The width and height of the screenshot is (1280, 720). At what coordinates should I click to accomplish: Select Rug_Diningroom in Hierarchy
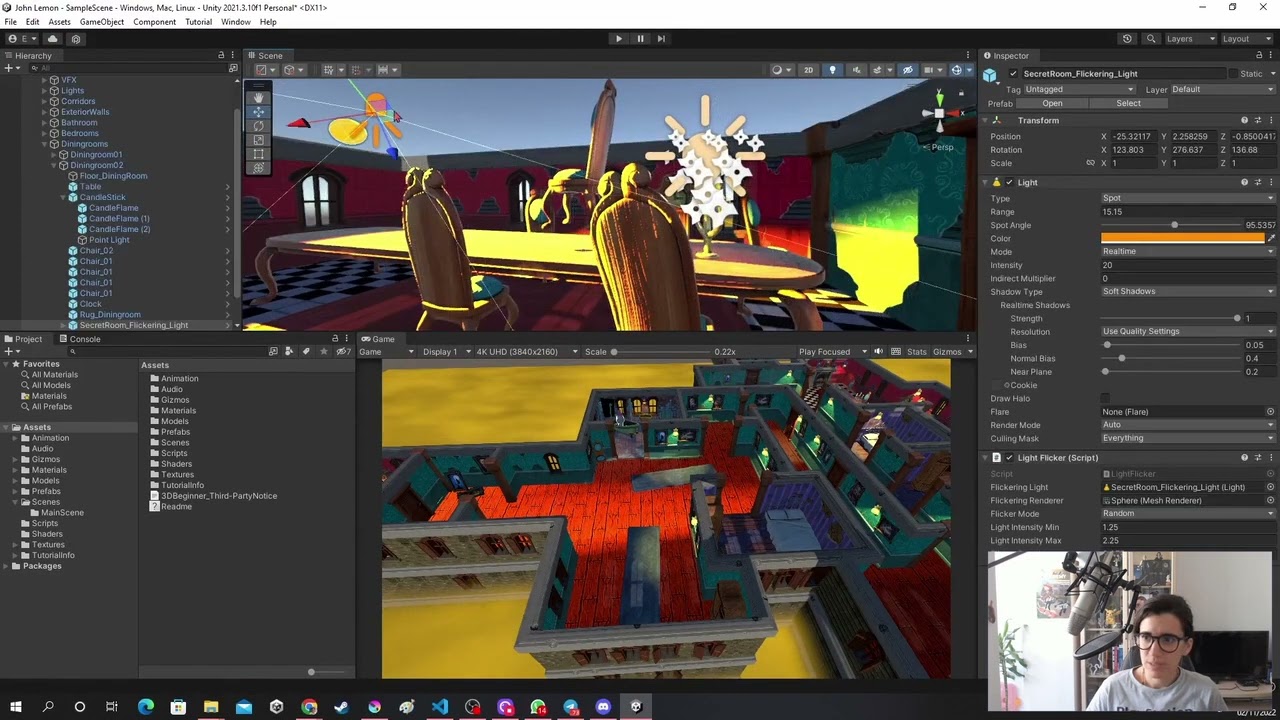(110, 315)
